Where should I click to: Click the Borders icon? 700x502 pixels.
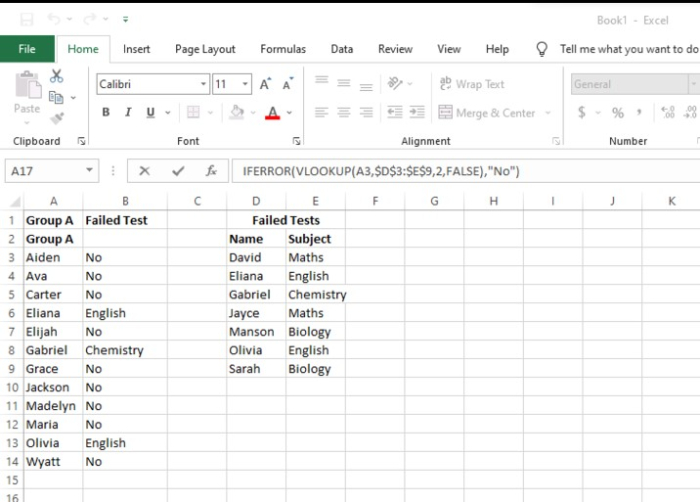click(193, 112)
